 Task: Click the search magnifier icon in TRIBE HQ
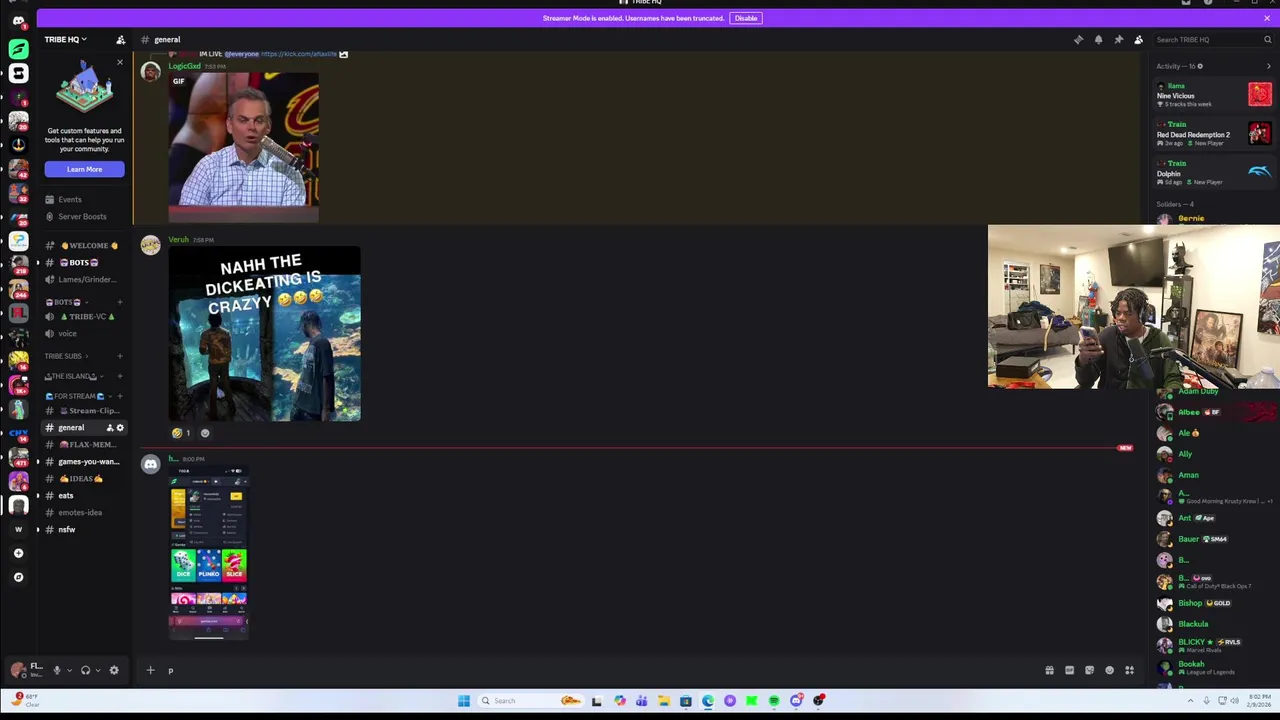pos(1267,40)
